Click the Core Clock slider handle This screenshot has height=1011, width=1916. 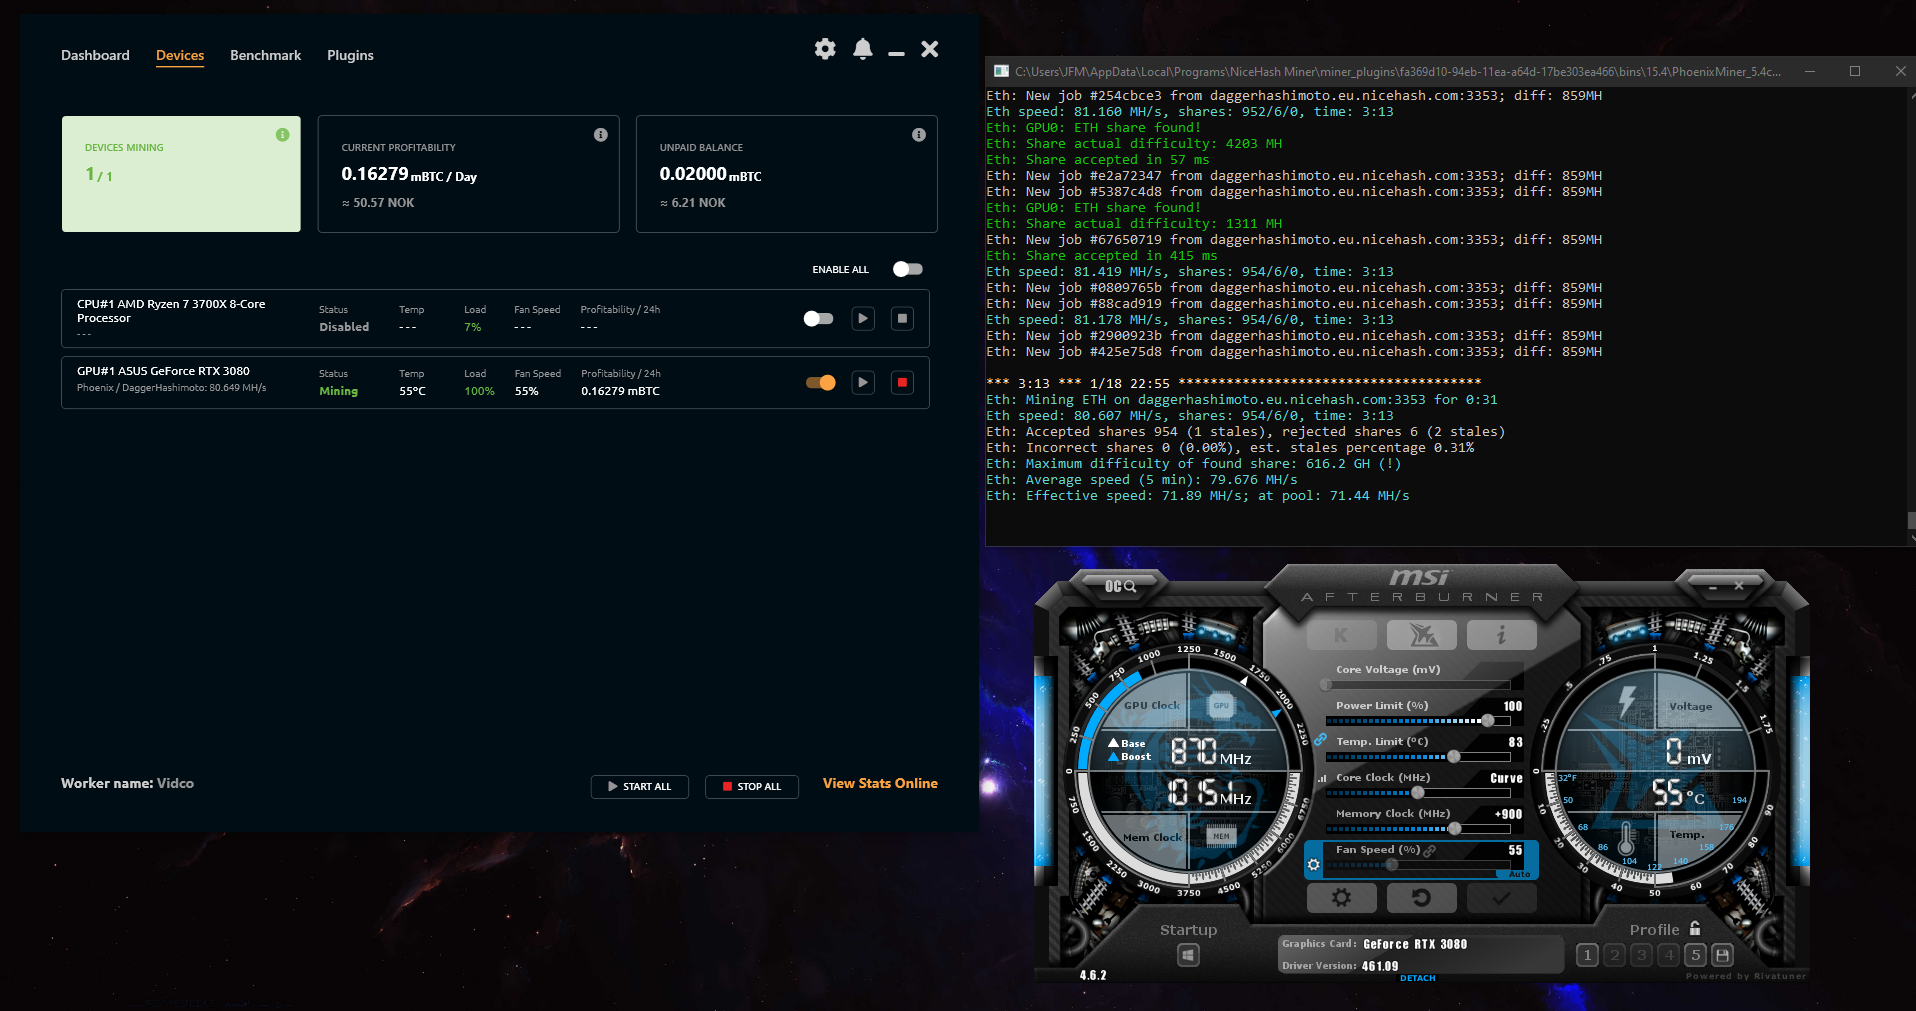pos(1417,793)
